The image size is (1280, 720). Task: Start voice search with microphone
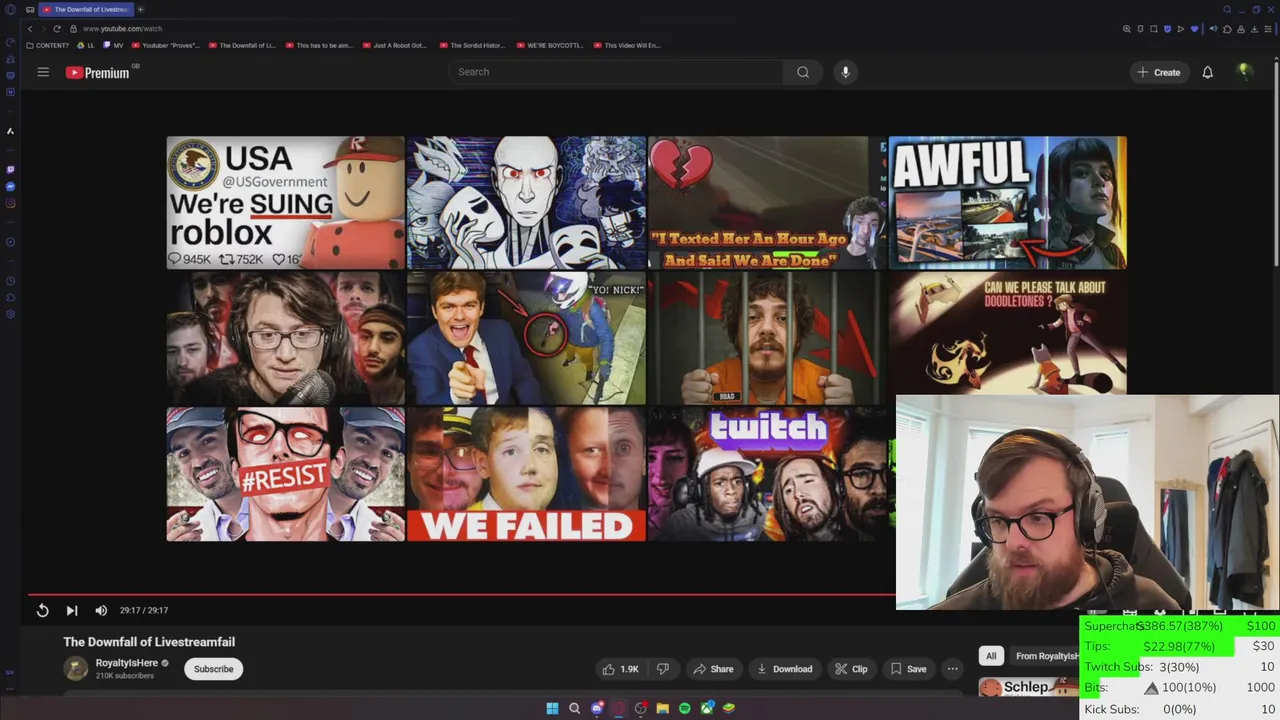845,72
